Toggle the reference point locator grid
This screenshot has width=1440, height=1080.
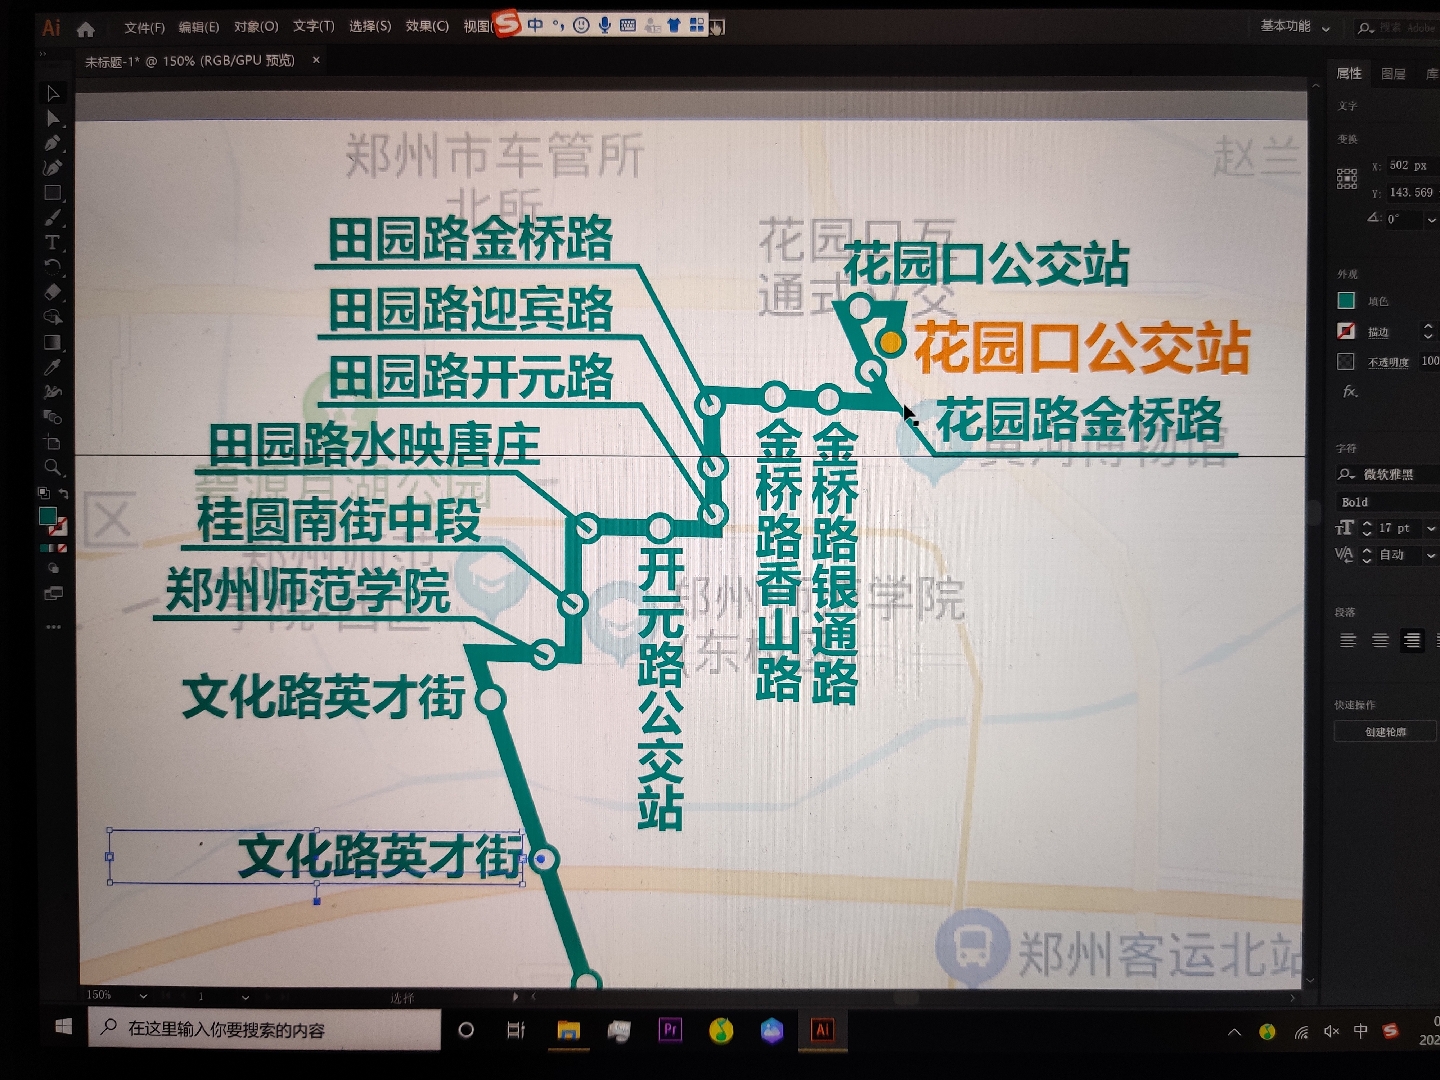coord(1347,179)
